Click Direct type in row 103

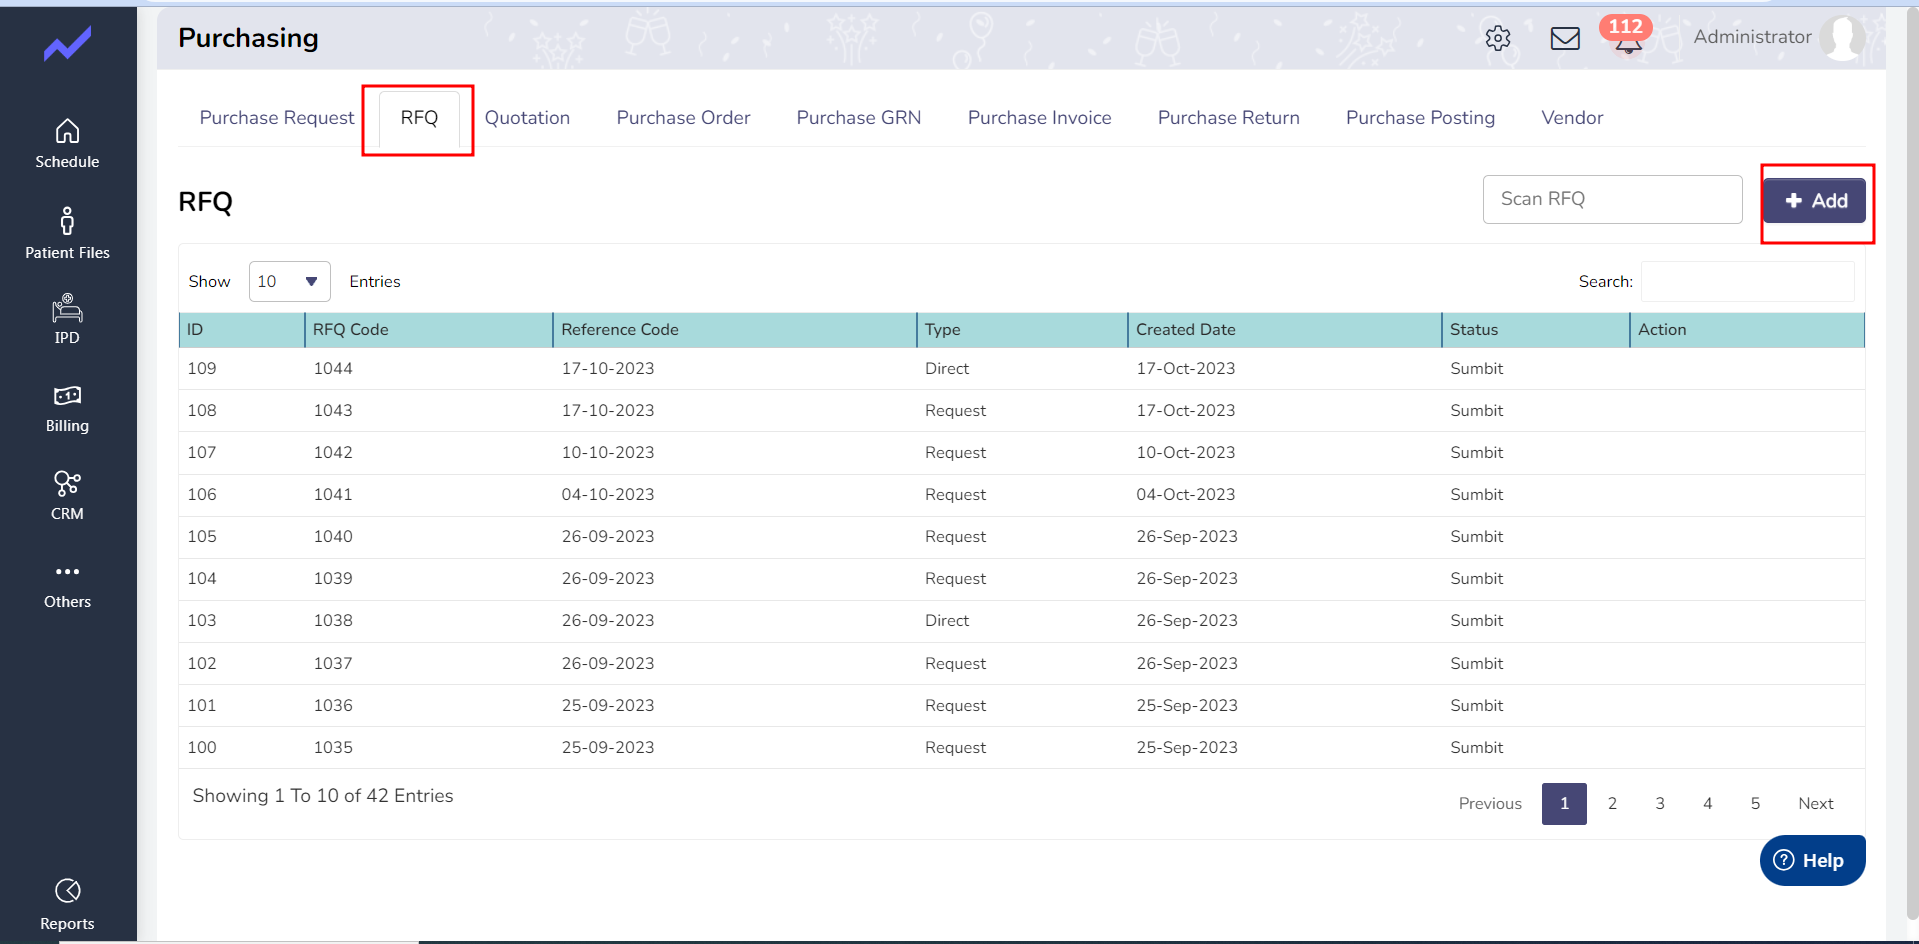[x=947, y=621]
